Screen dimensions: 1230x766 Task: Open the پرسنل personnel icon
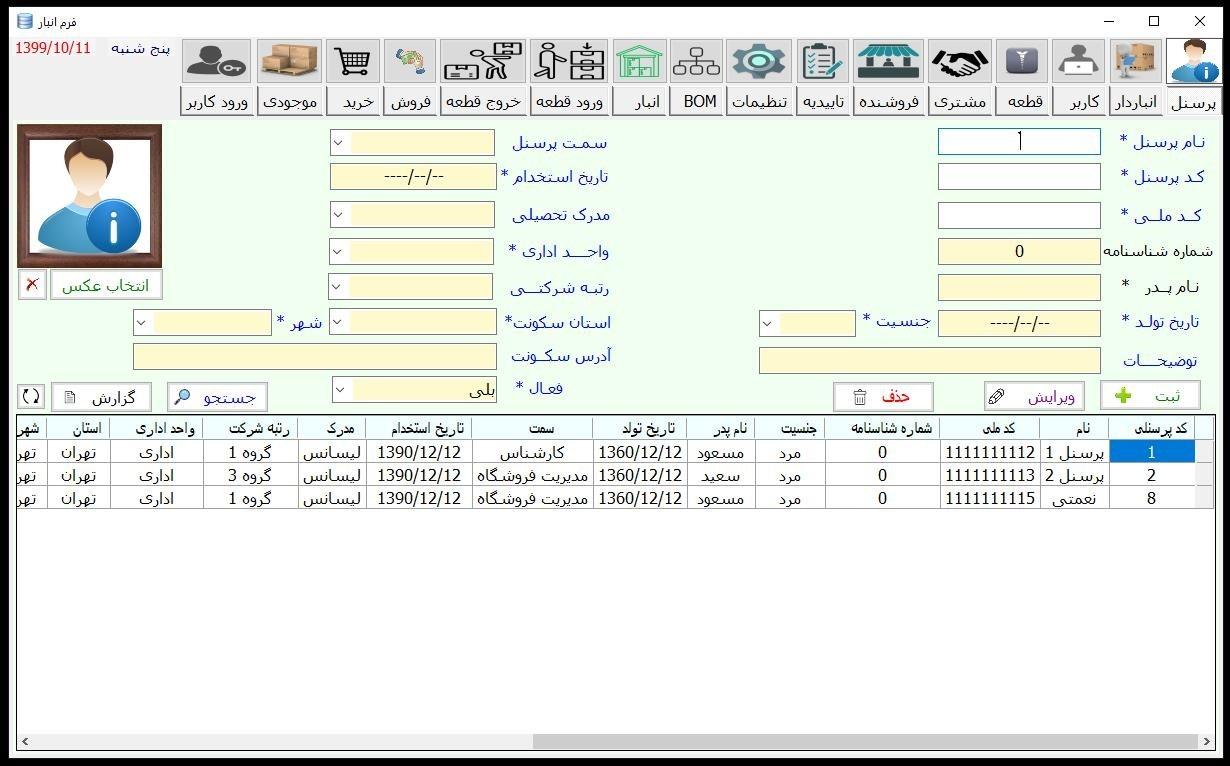1194,62
